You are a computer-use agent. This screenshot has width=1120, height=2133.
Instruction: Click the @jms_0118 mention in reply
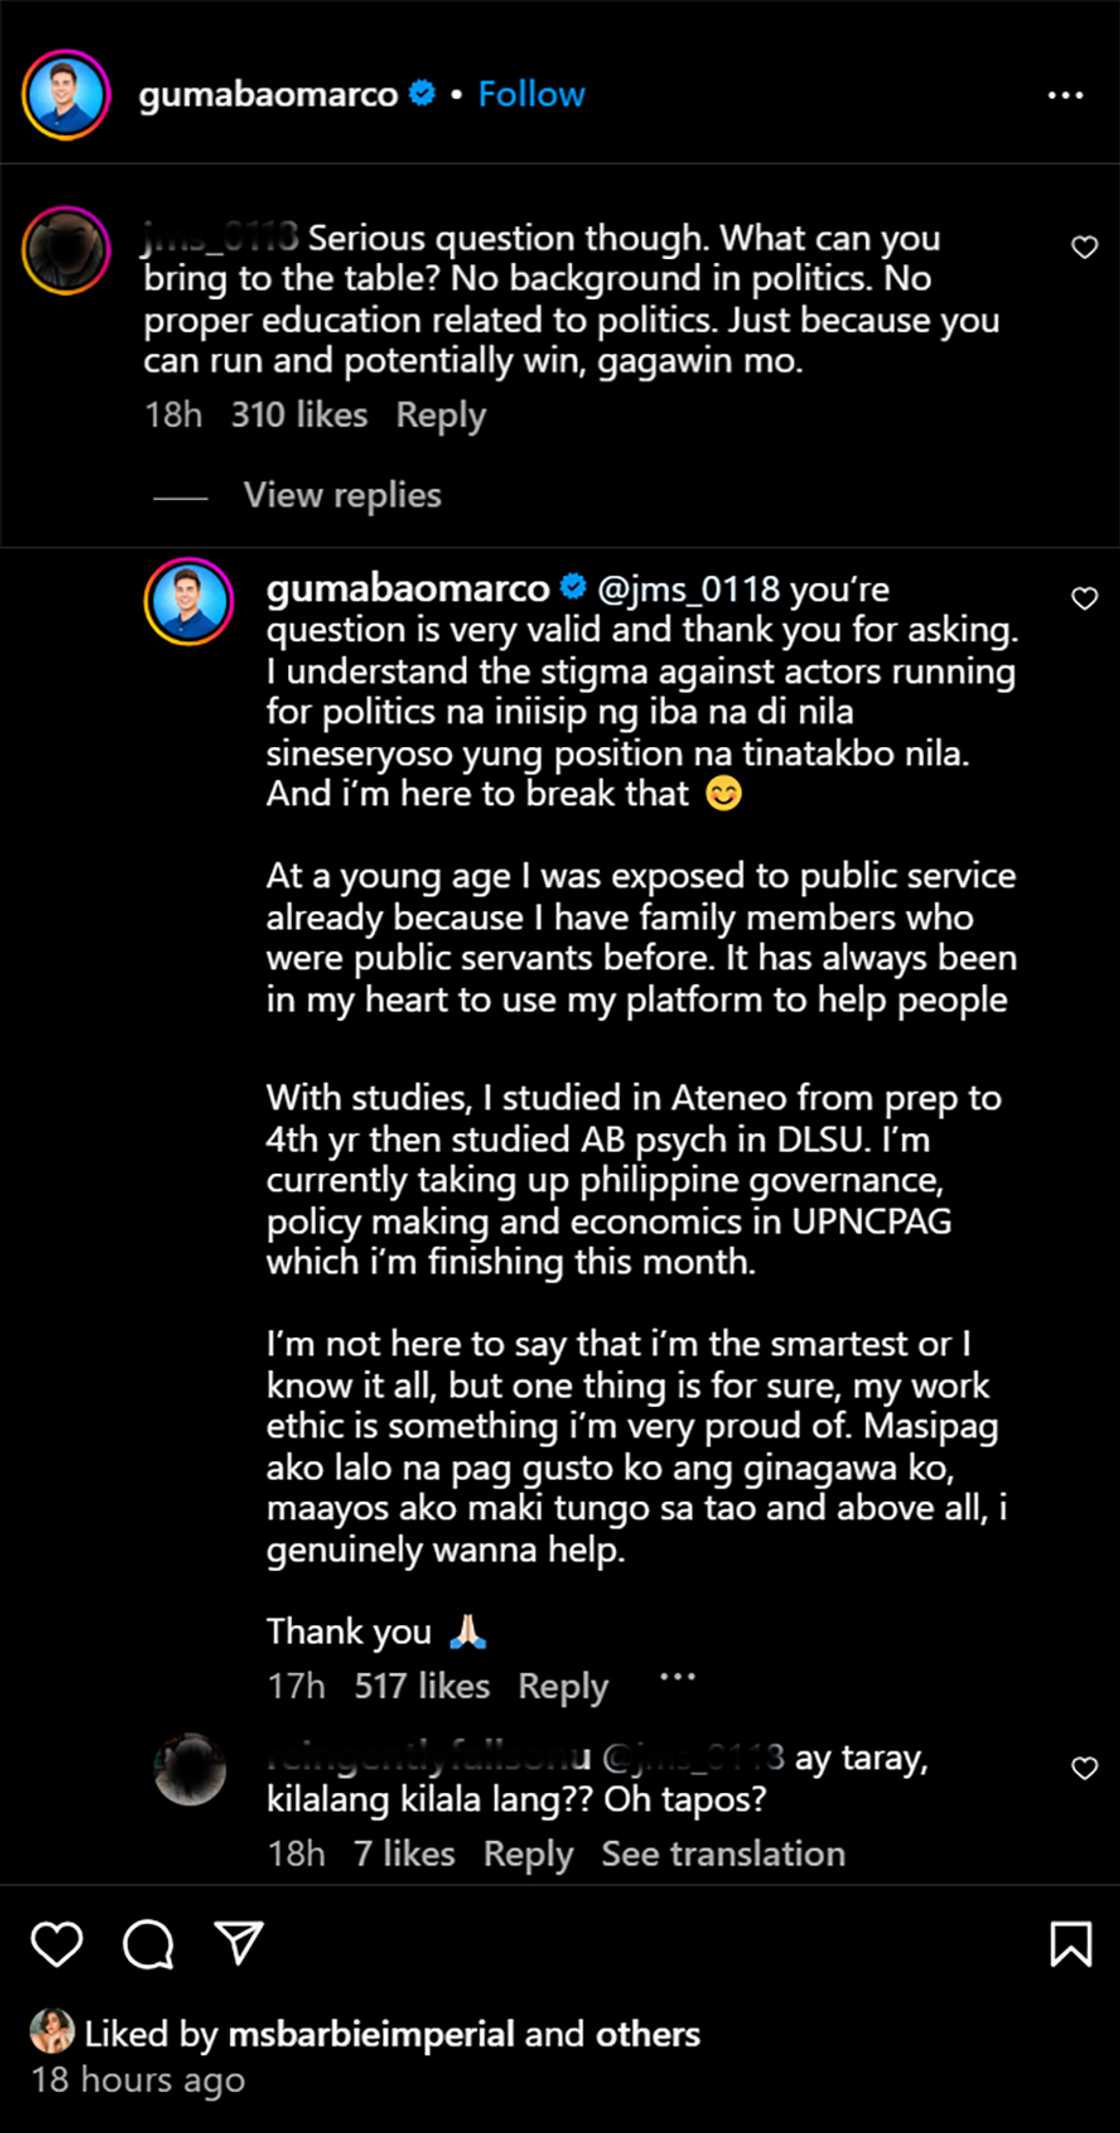(x=688, y=589)
